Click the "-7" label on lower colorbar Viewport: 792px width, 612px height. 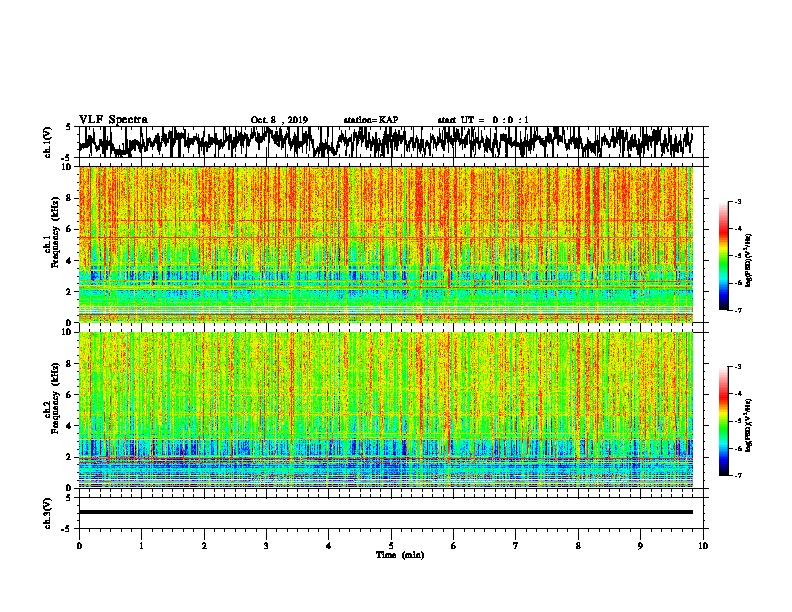pos(737,475)
